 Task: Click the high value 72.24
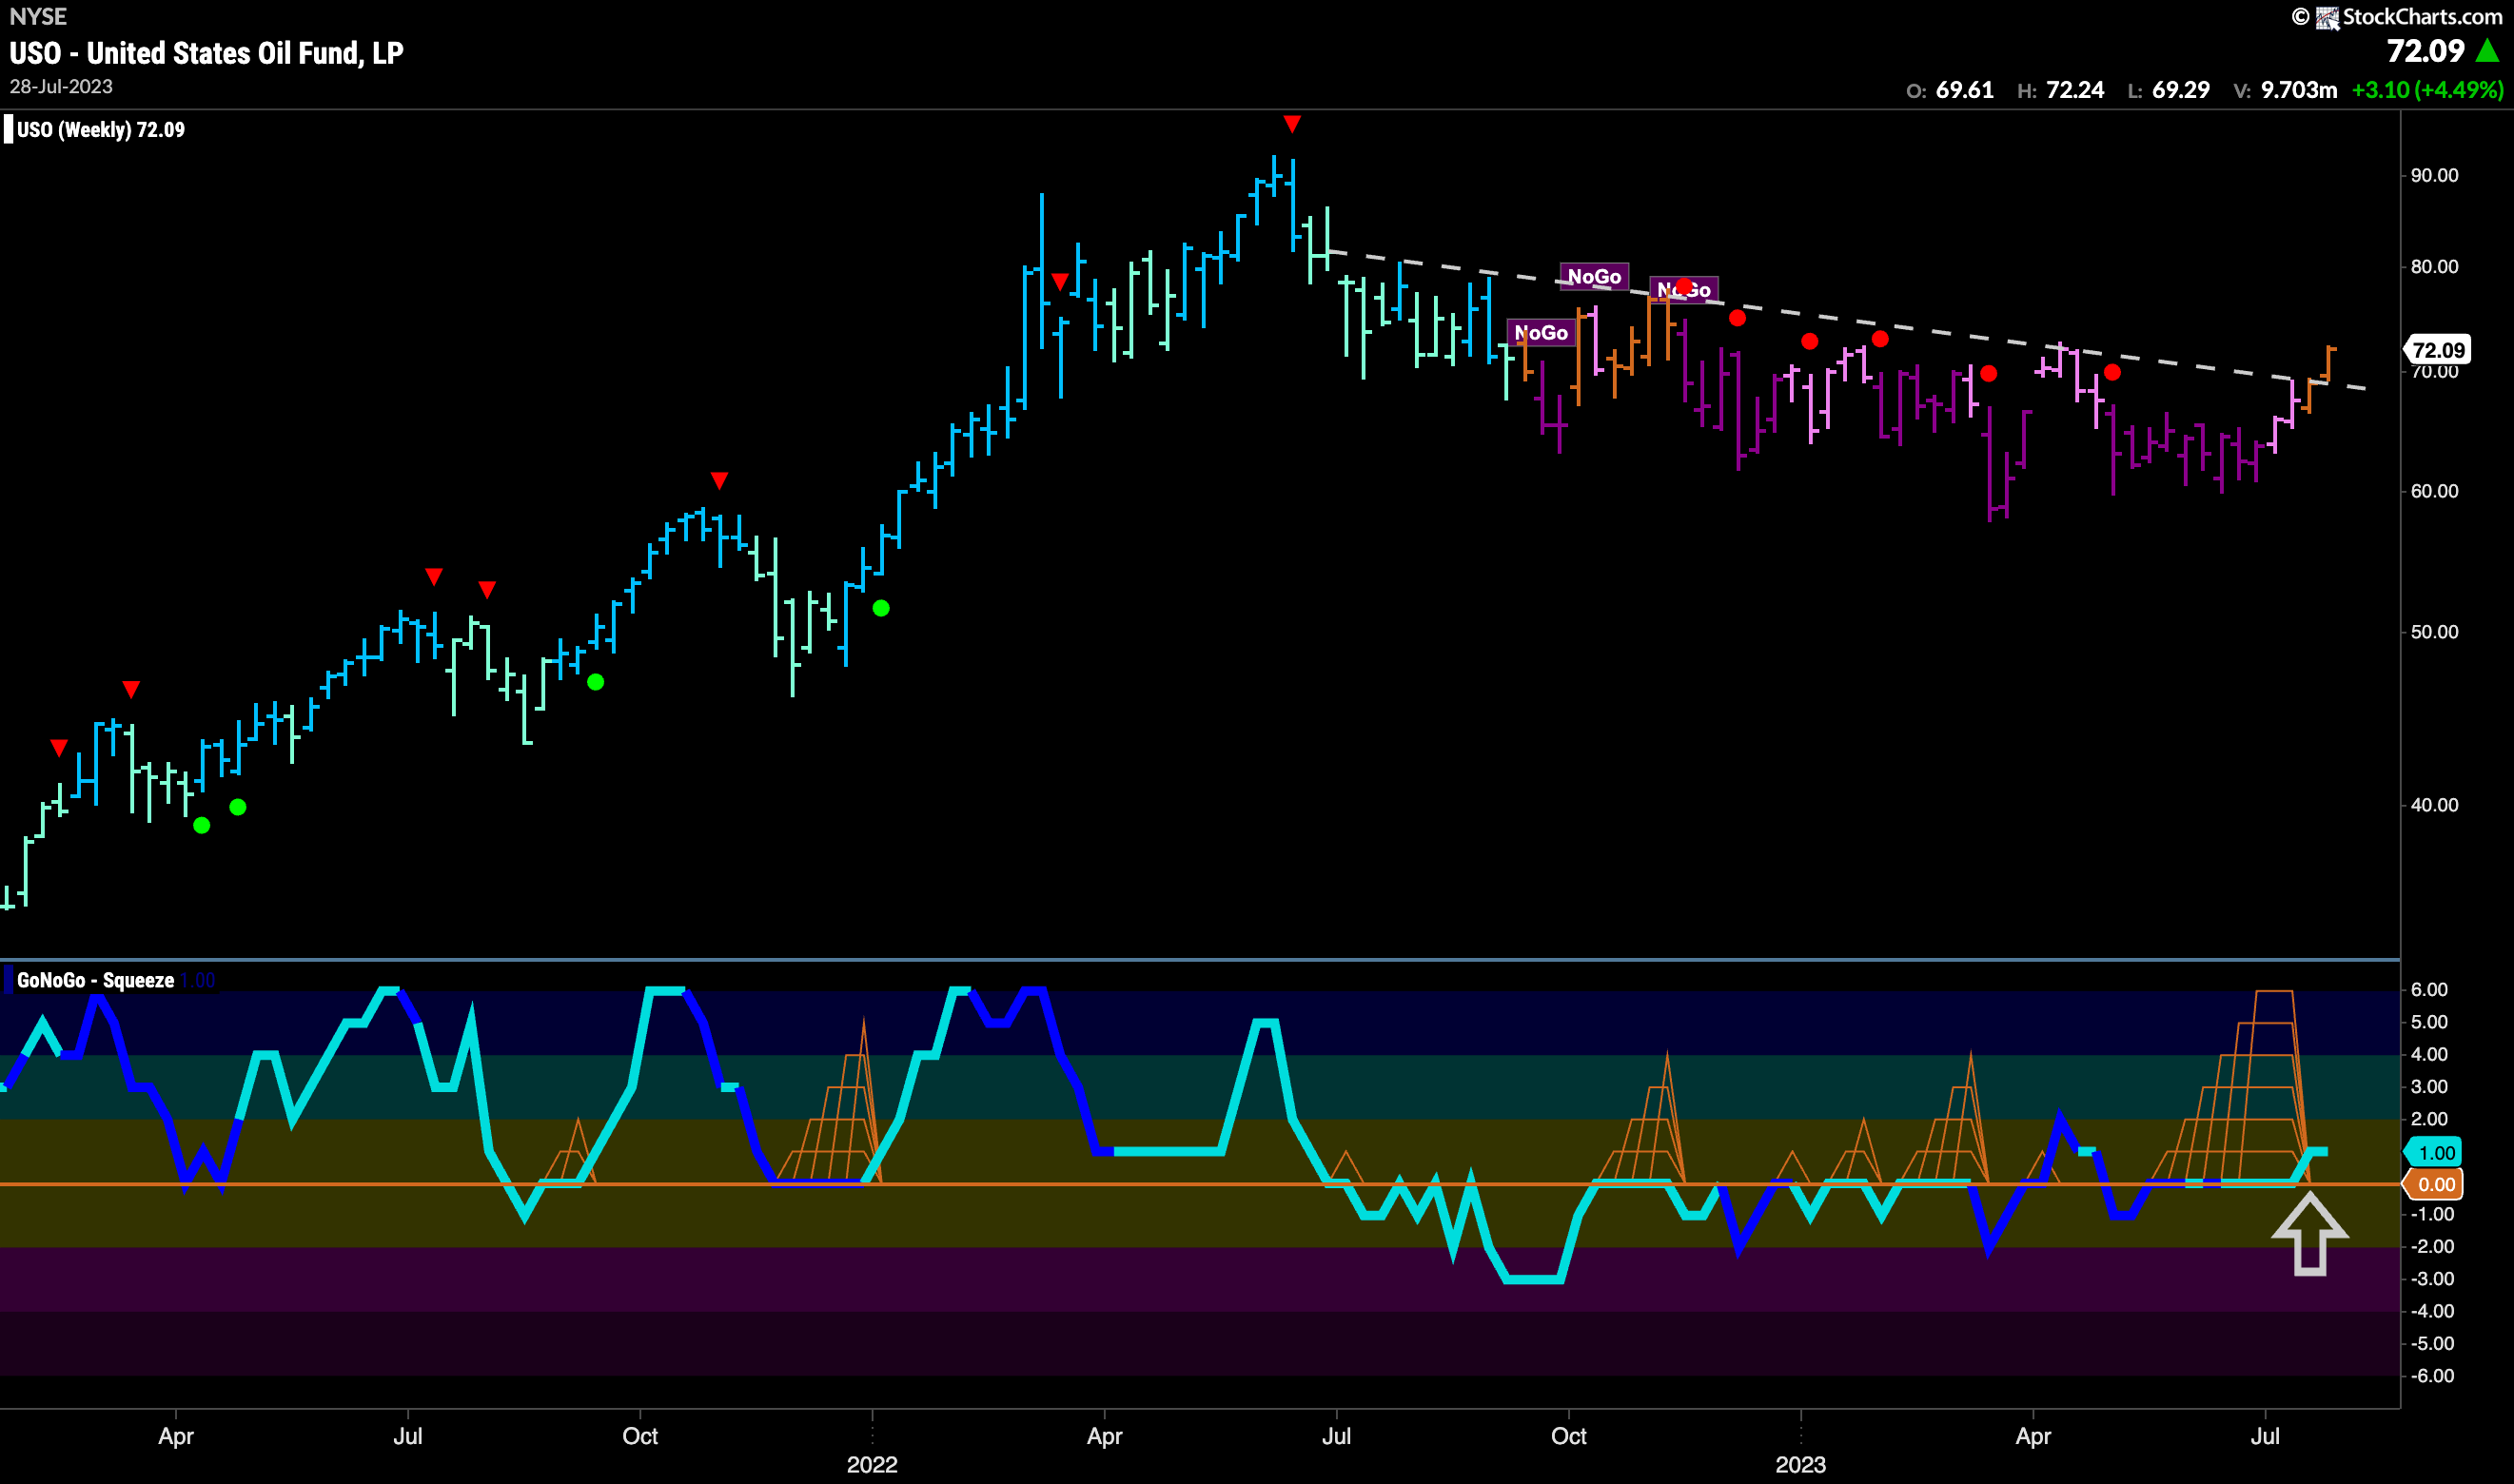tap(2075, 90)
